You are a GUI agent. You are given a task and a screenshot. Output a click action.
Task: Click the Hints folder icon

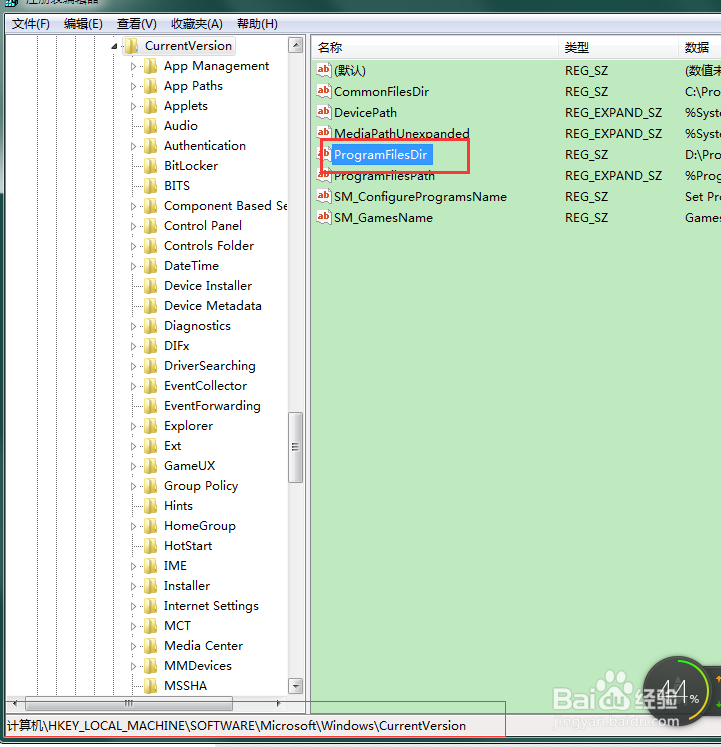coord(151,506)
